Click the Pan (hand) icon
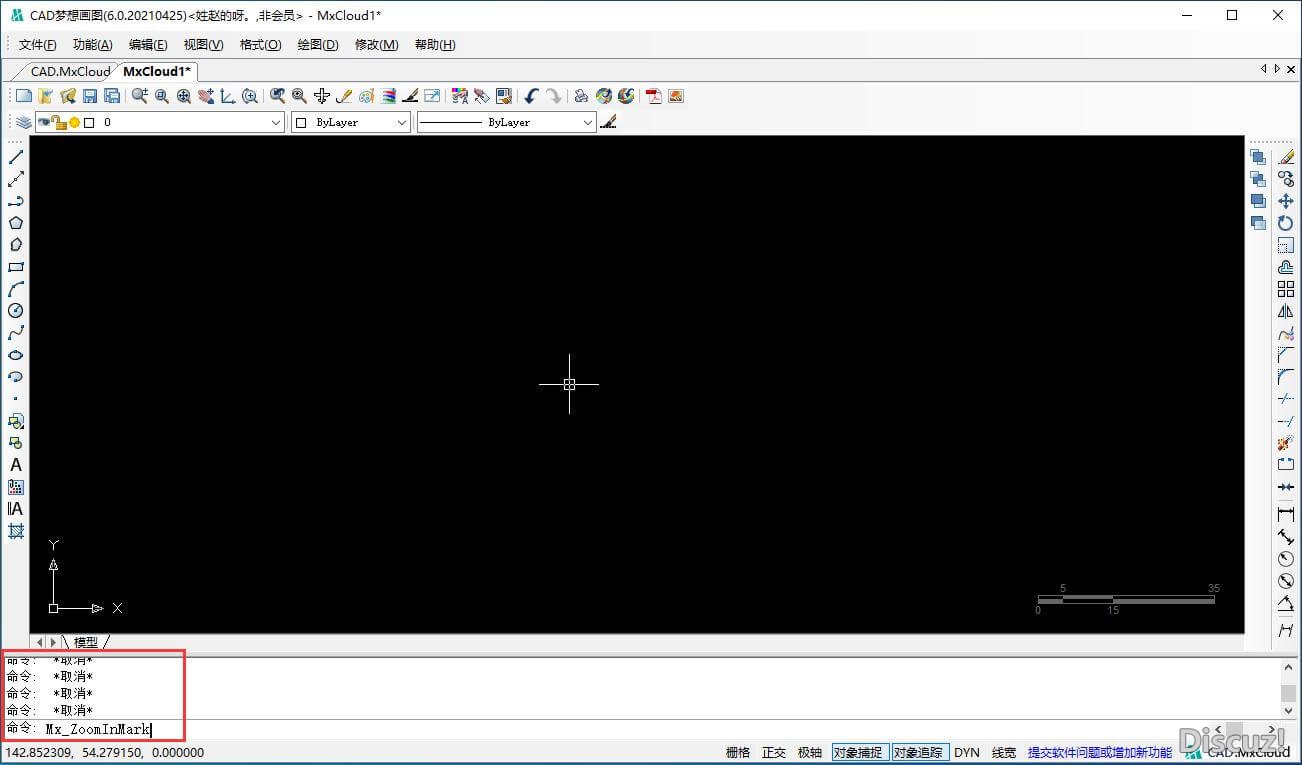 [206, 96]
